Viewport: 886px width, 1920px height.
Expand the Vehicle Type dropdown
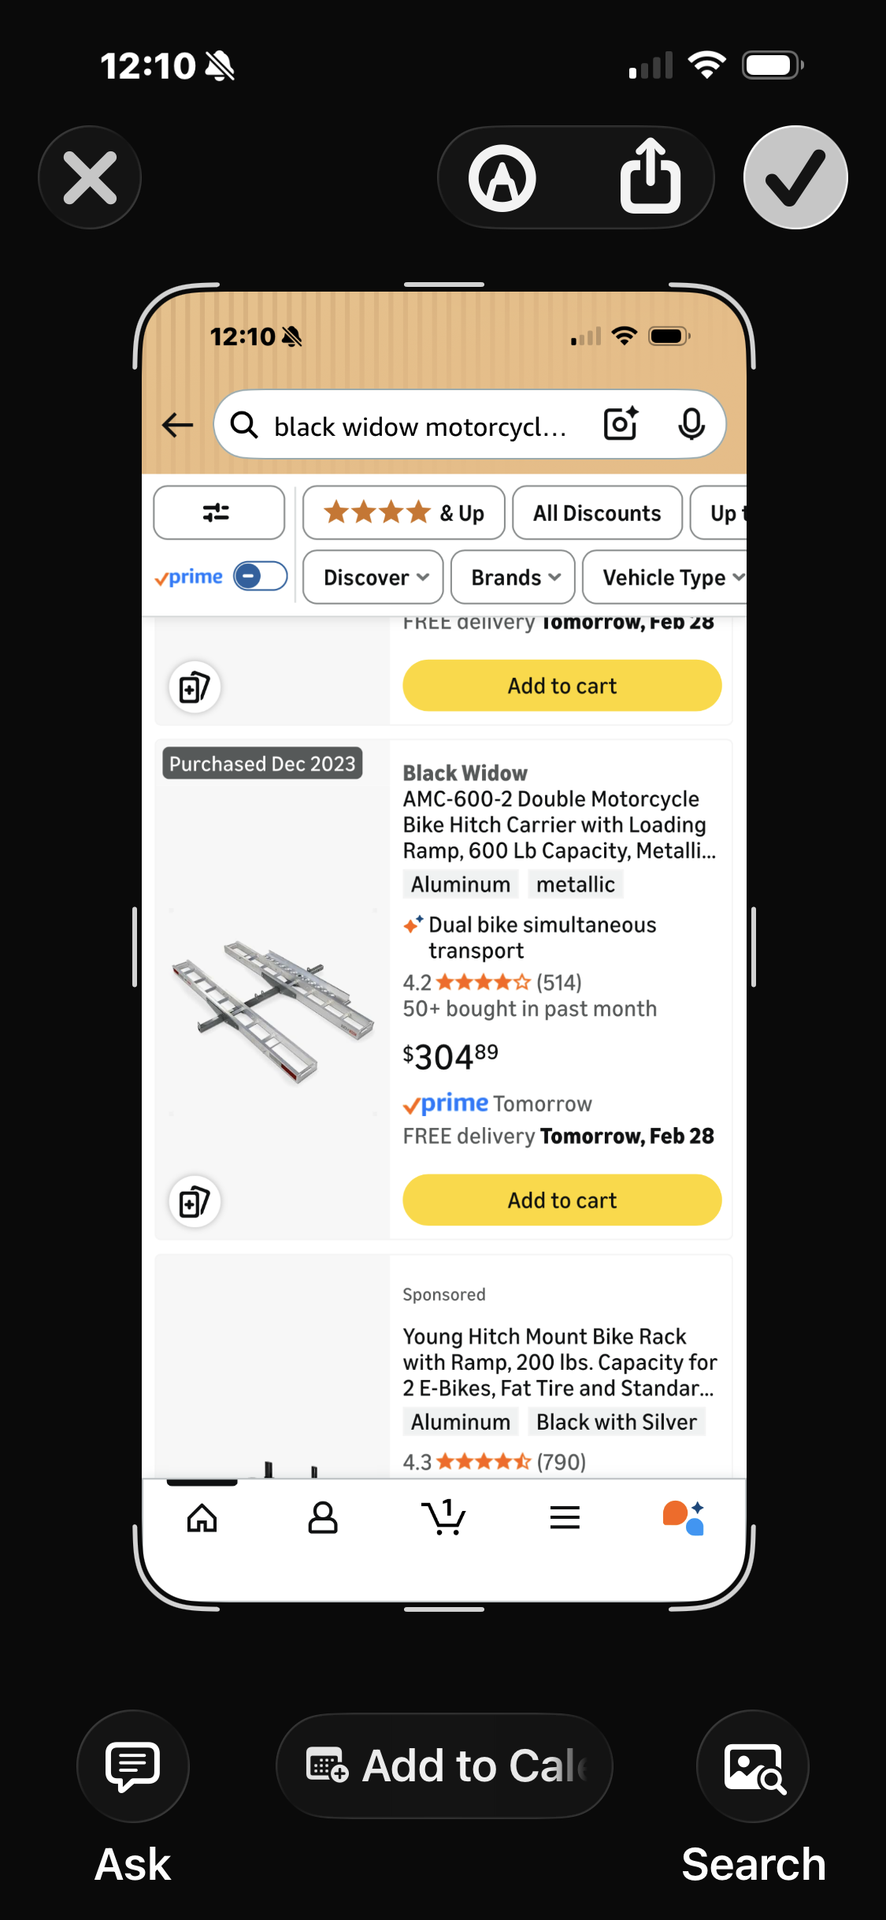(x=670, y=577)
